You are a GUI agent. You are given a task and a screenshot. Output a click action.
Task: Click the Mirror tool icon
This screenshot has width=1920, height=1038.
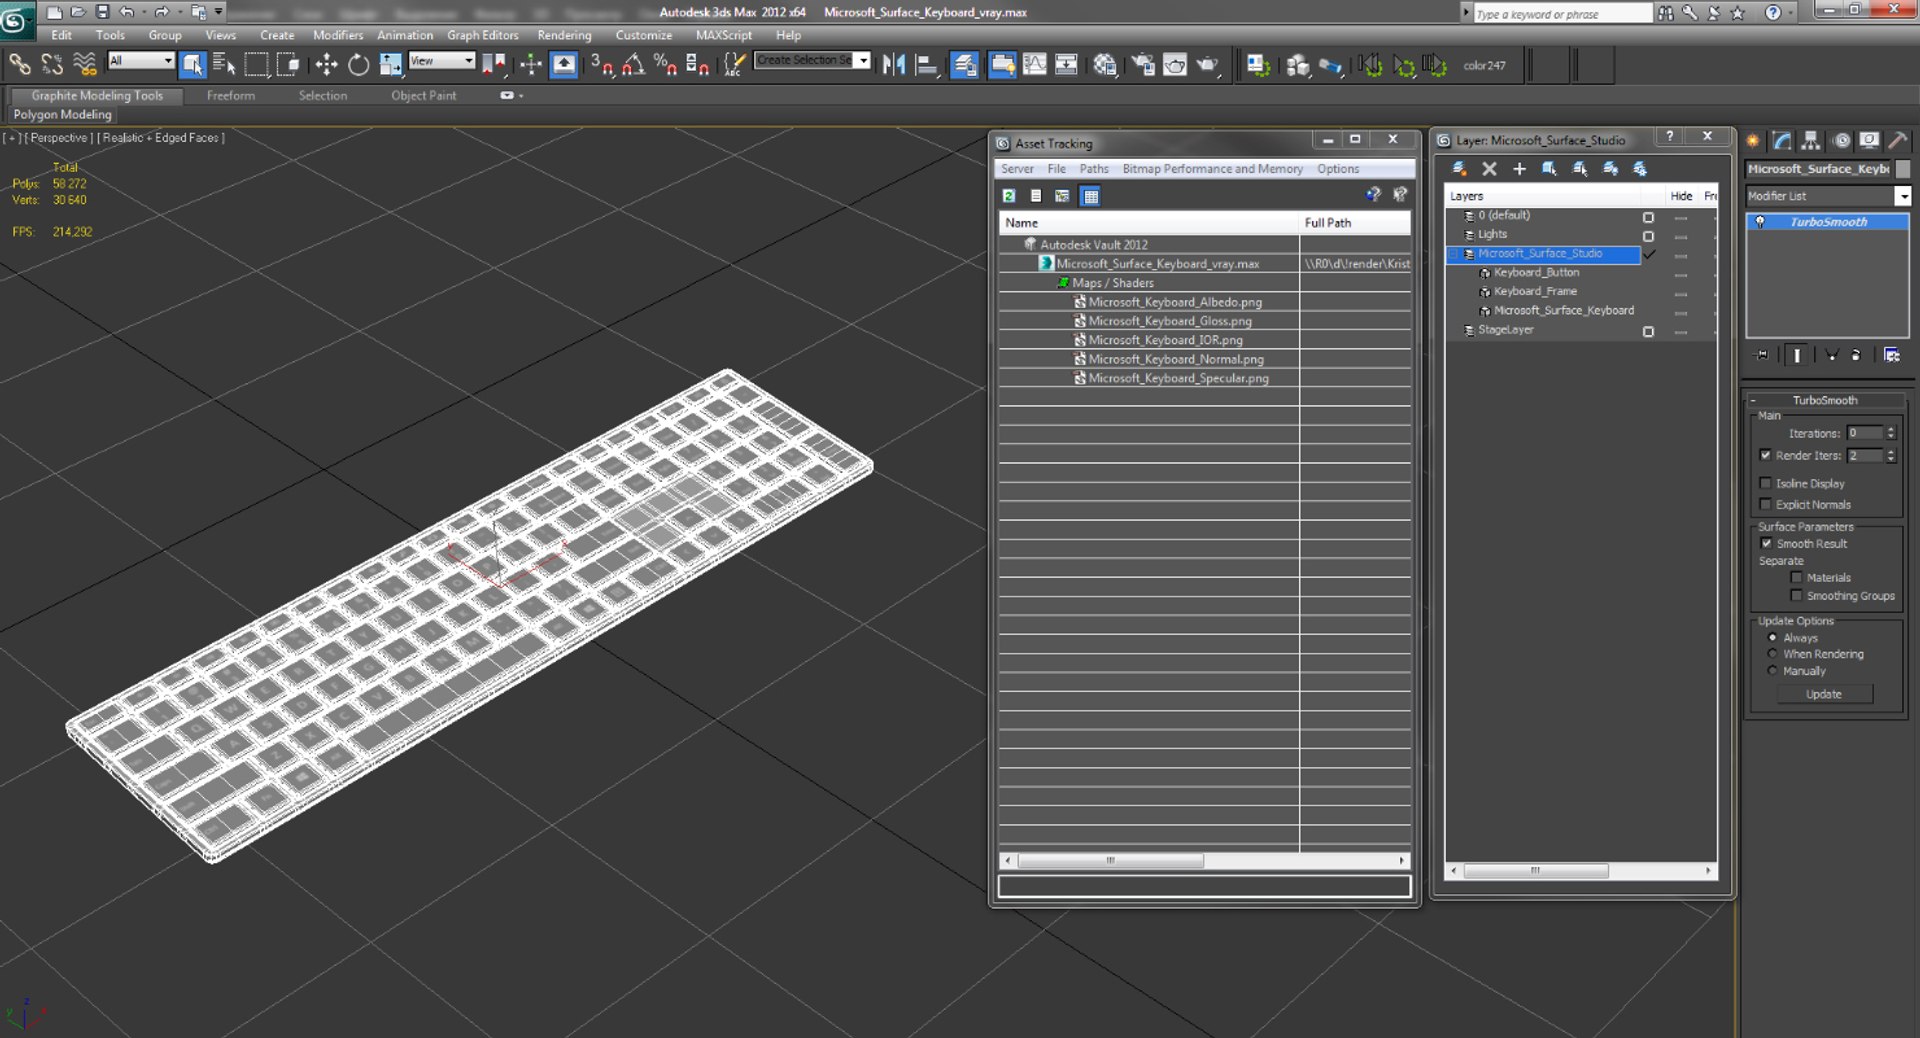click(894, 65)
